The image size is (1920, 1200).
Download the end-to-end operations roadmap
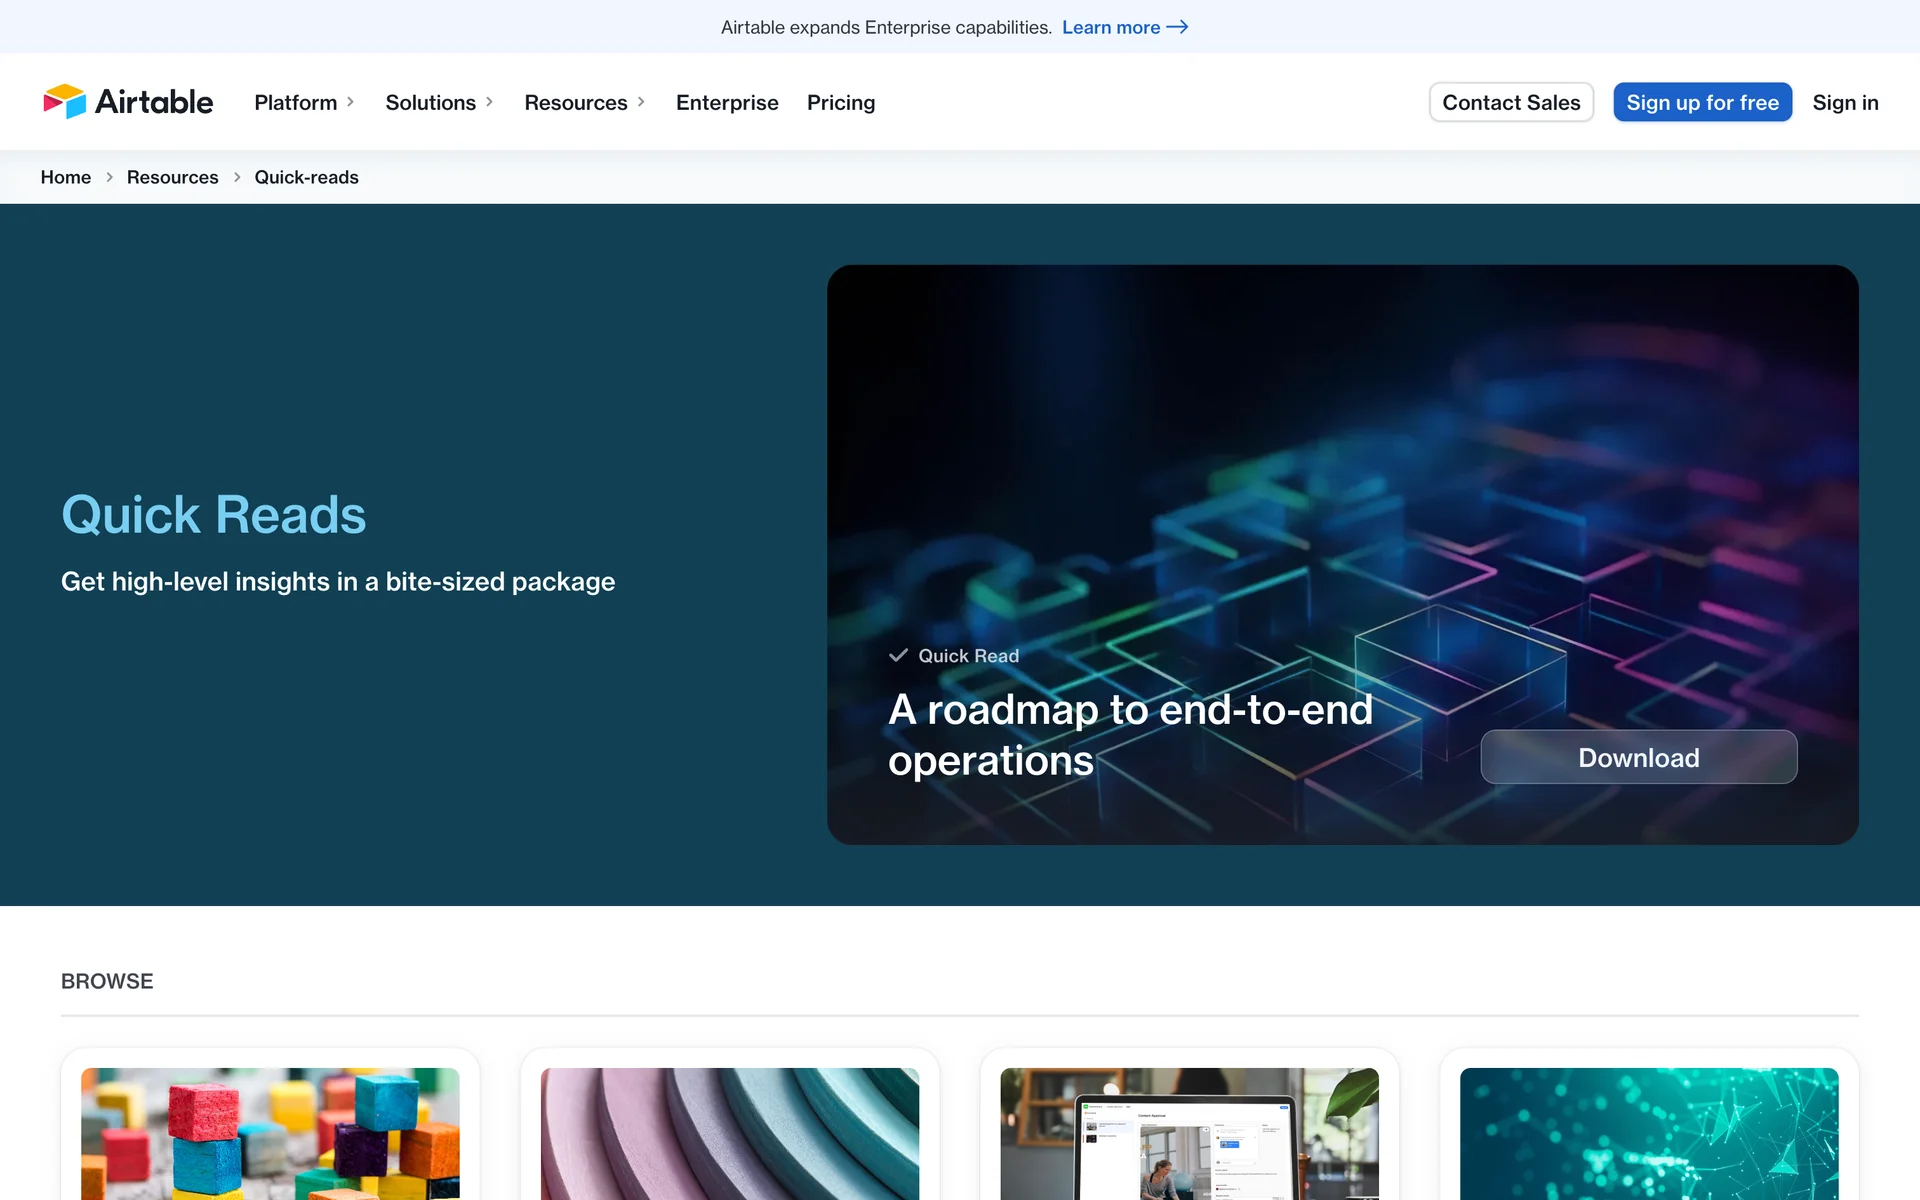coord(1638,757)
